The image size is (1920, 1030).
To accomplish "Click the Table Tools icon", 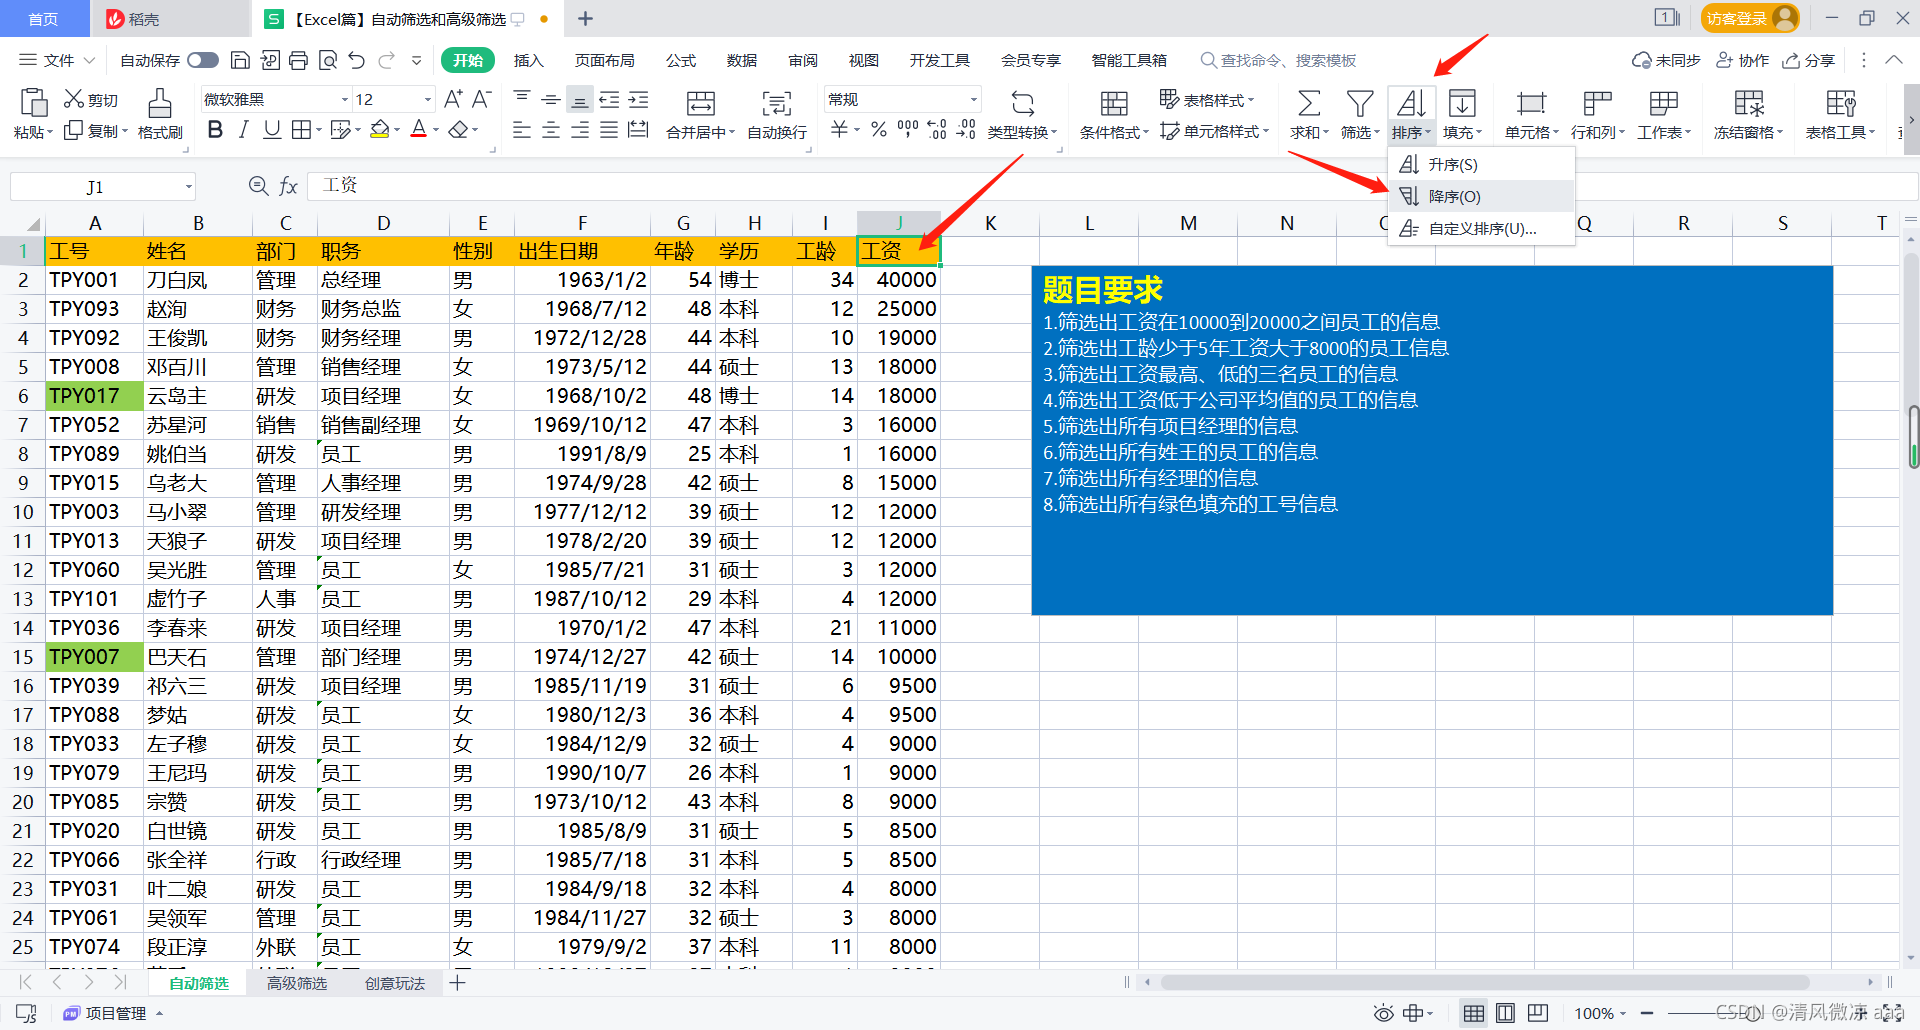I will 1840,103.
